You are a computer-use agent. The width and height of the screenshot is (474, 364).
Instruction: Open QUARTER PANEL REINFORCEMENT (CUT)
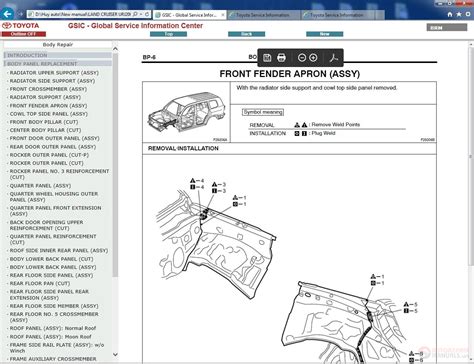click(53, 239)
